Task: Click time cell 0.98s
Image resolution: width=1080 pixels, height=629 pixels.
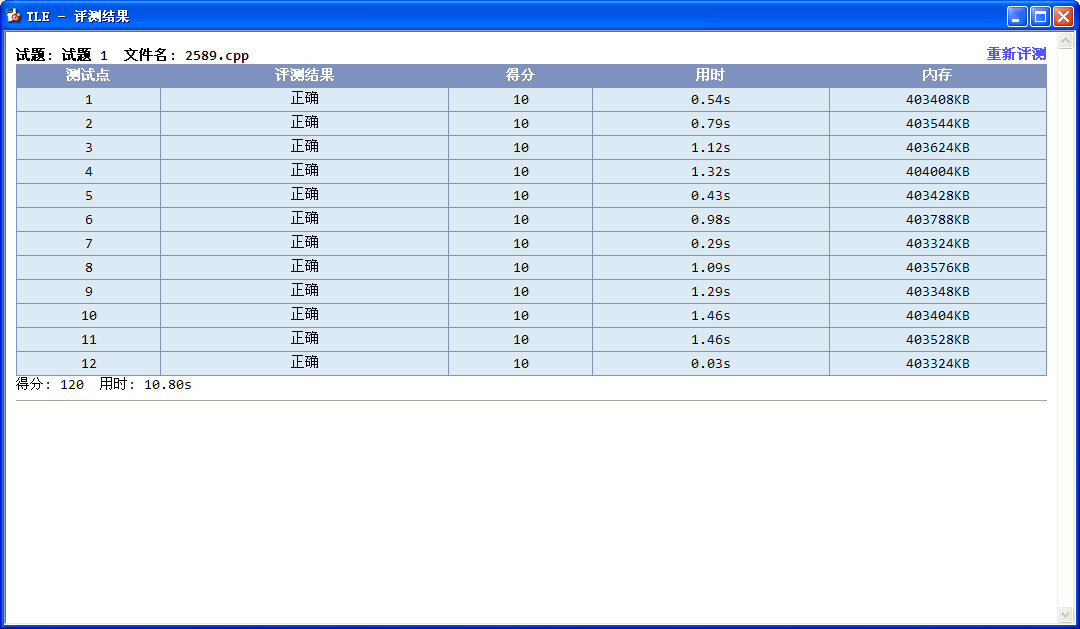Action: [x=711, y=220]
